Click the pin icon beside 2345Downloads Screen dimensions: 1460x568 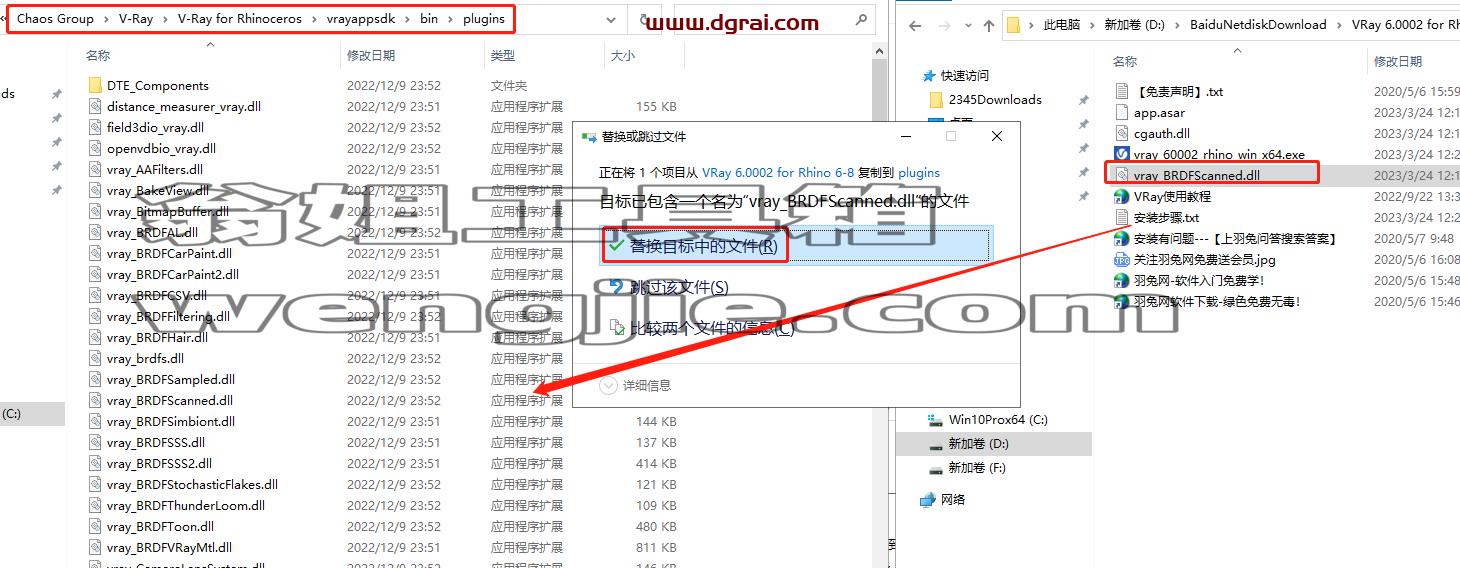point(1083,100)
